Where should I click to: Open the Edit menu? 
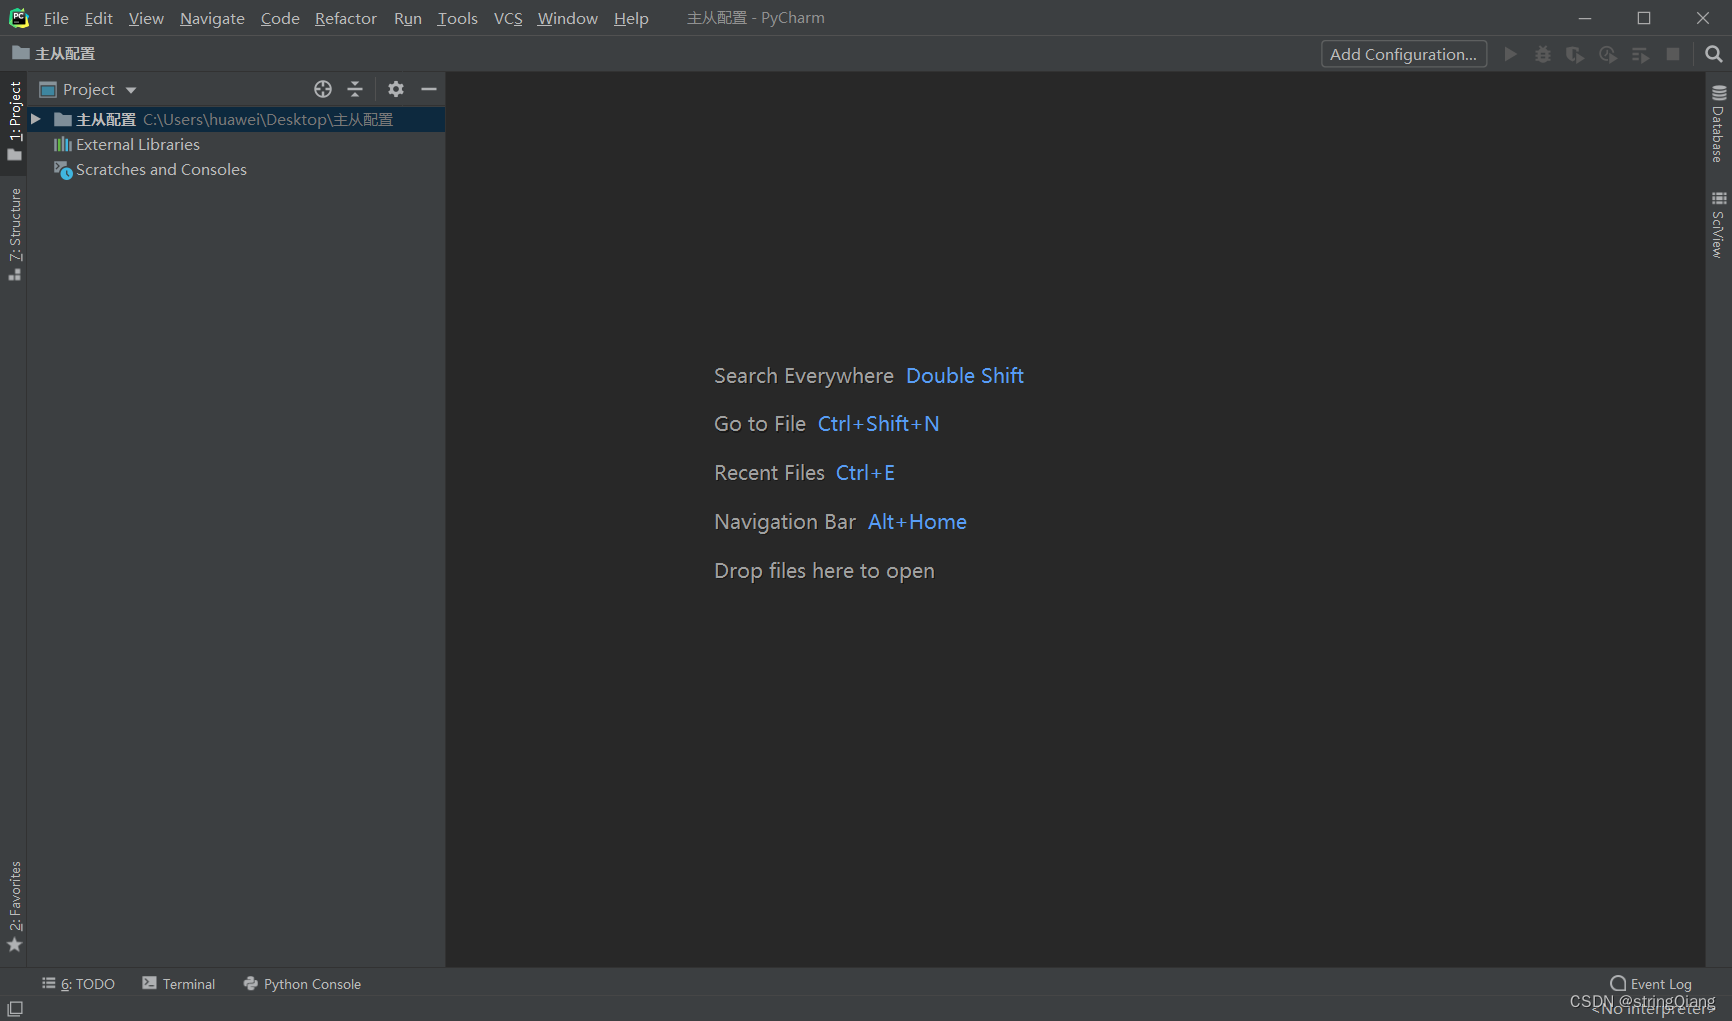(x=99, y=18)
